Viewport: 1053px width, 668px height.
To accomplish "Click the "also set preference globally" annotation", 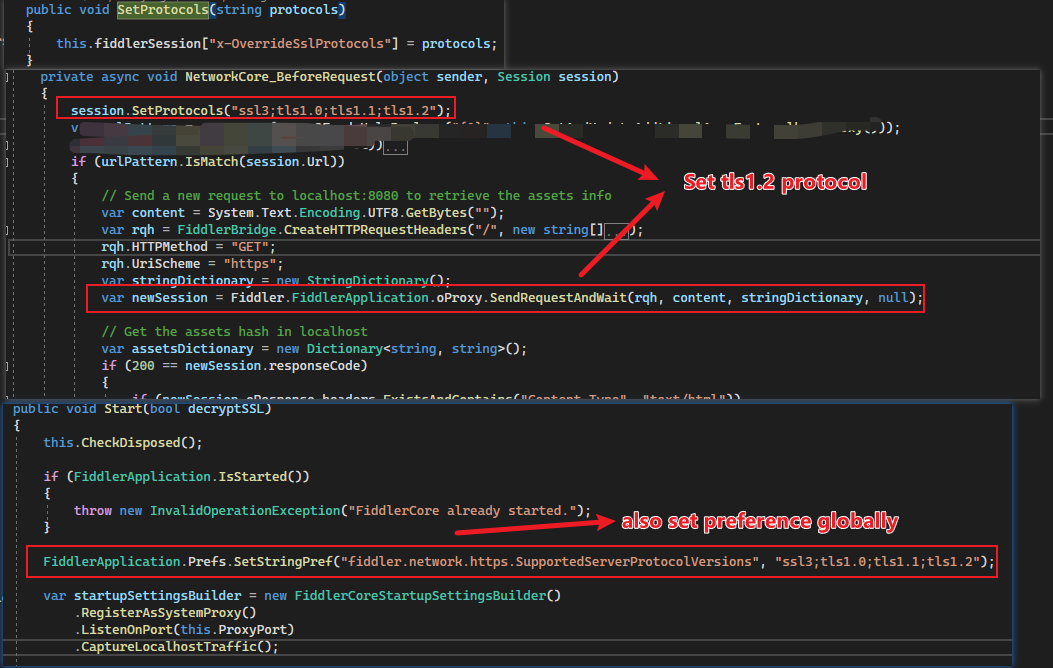I will point(759,522).
